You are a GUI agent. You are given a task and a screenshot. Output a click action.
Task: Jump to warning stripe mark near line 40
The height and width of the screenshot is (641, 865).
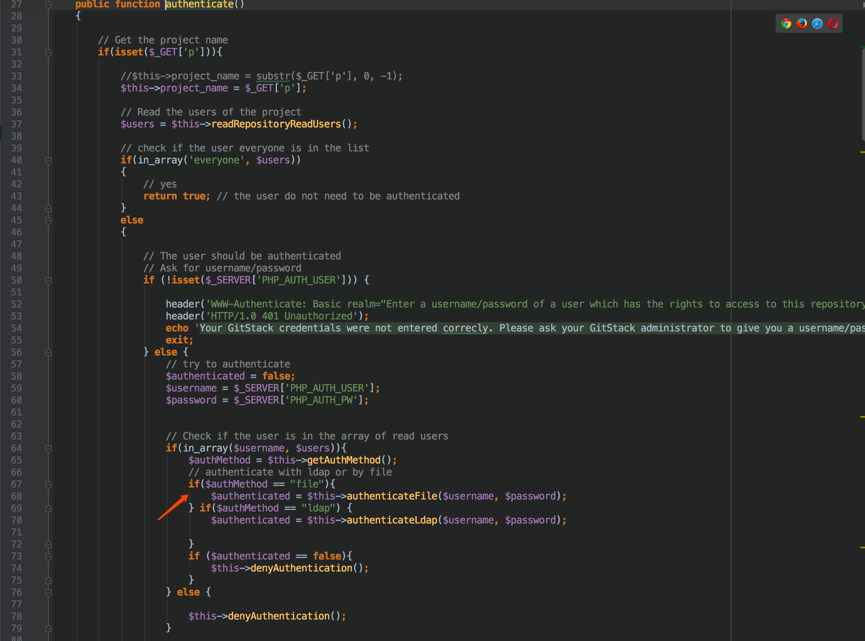(862, 152)
